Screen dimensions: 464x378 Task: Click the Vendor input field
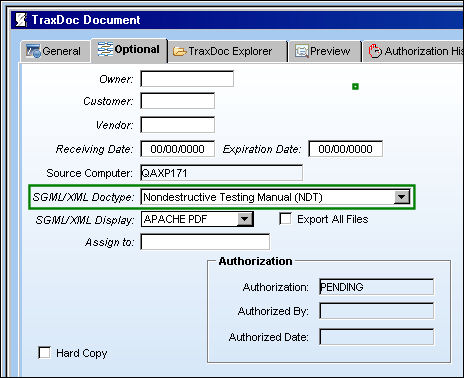[x=178, y=125]
